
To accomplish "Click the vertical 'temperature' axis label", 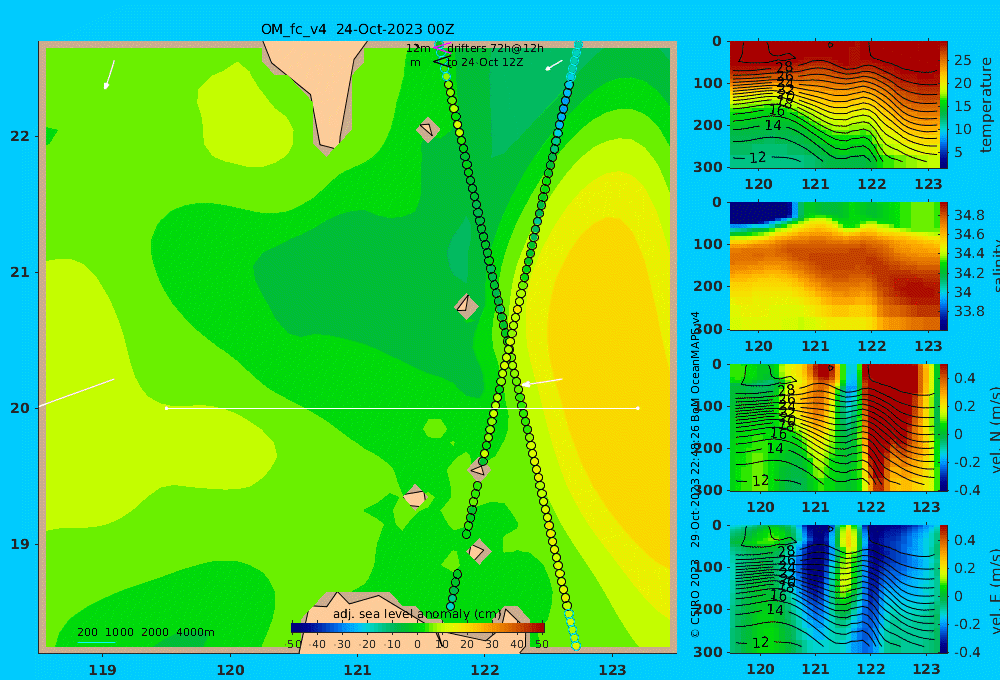I will coord(986,105).
